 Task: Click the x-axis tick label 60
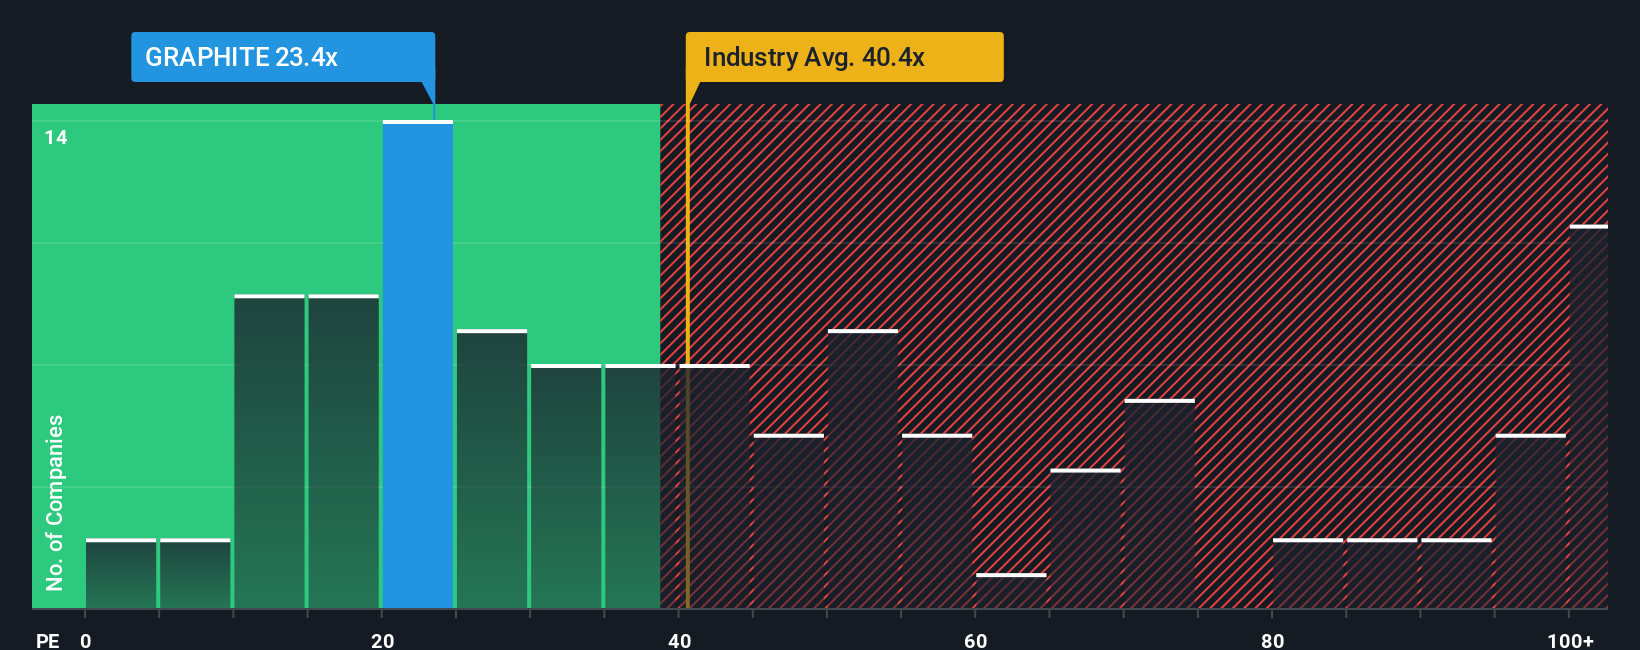click(976, 640)
